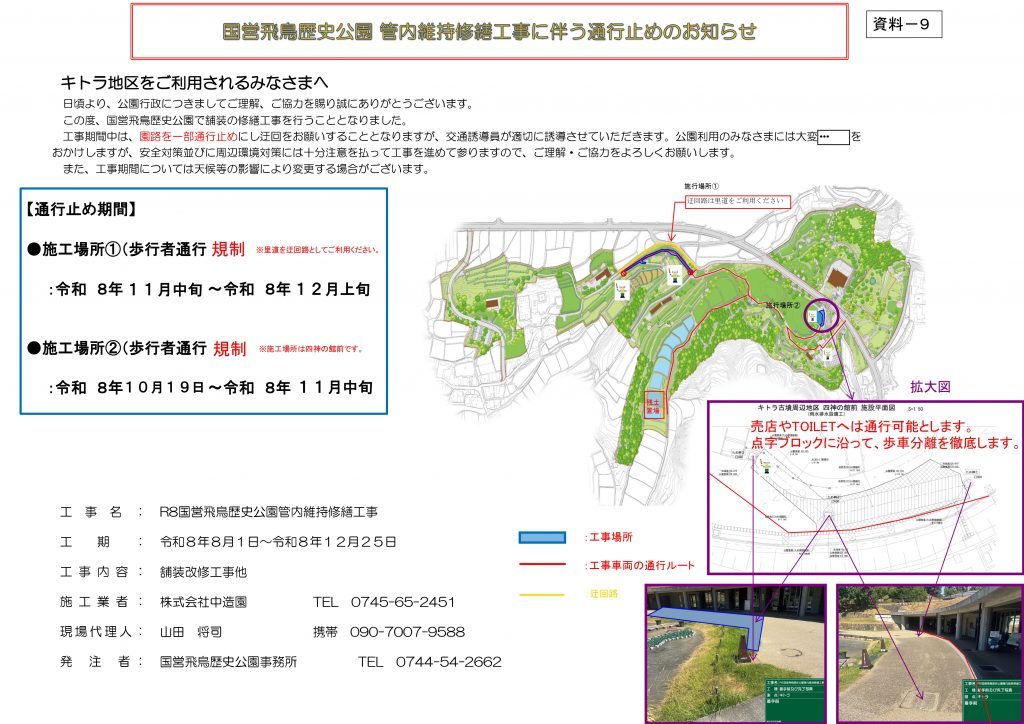Click the traffic guide icon near the red 残土置場 route start
This screenshot has height=724, width=1024.
827,354
